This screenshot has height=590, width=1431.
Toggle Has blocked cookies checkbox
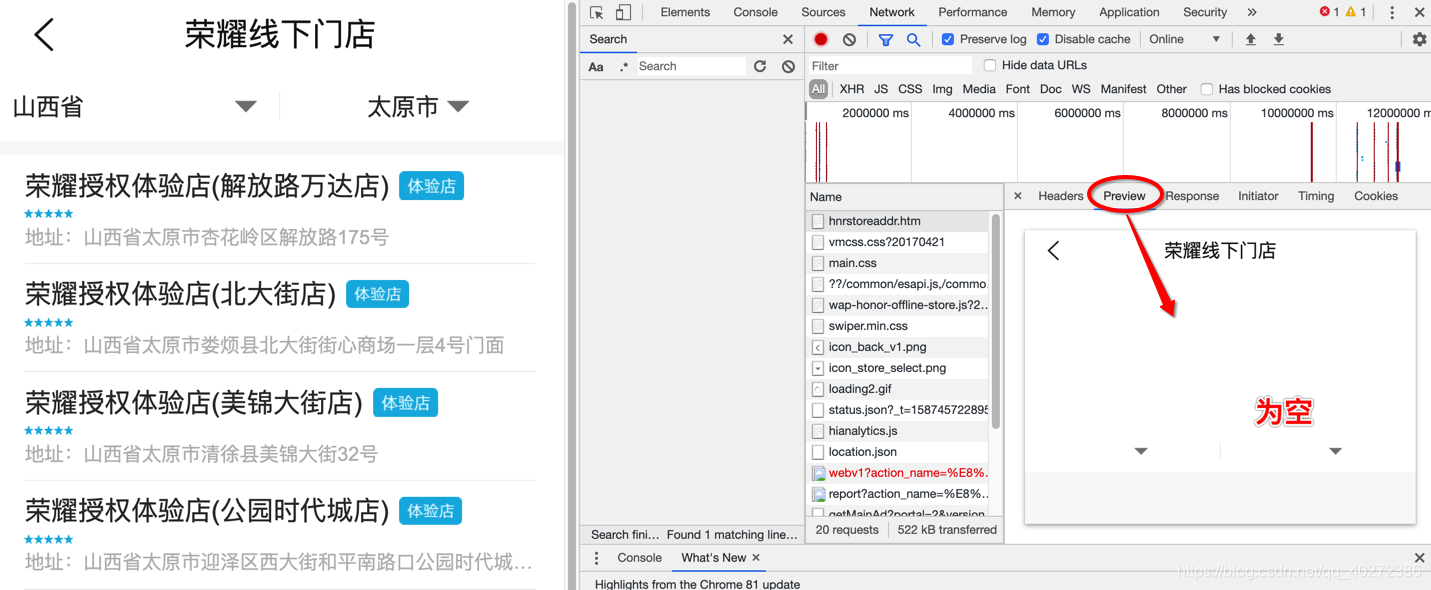pos(1207,89)
